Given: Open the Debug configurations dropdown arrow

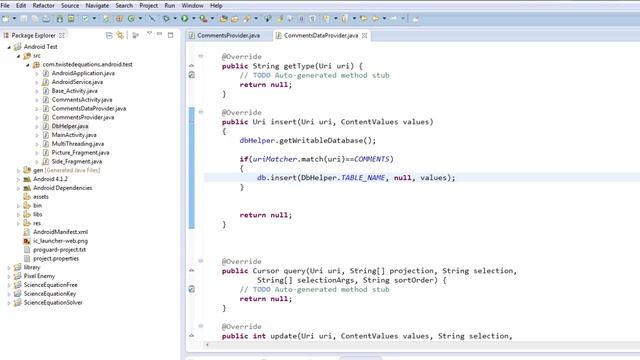Looking at the screenshot, I should point(175,19).
